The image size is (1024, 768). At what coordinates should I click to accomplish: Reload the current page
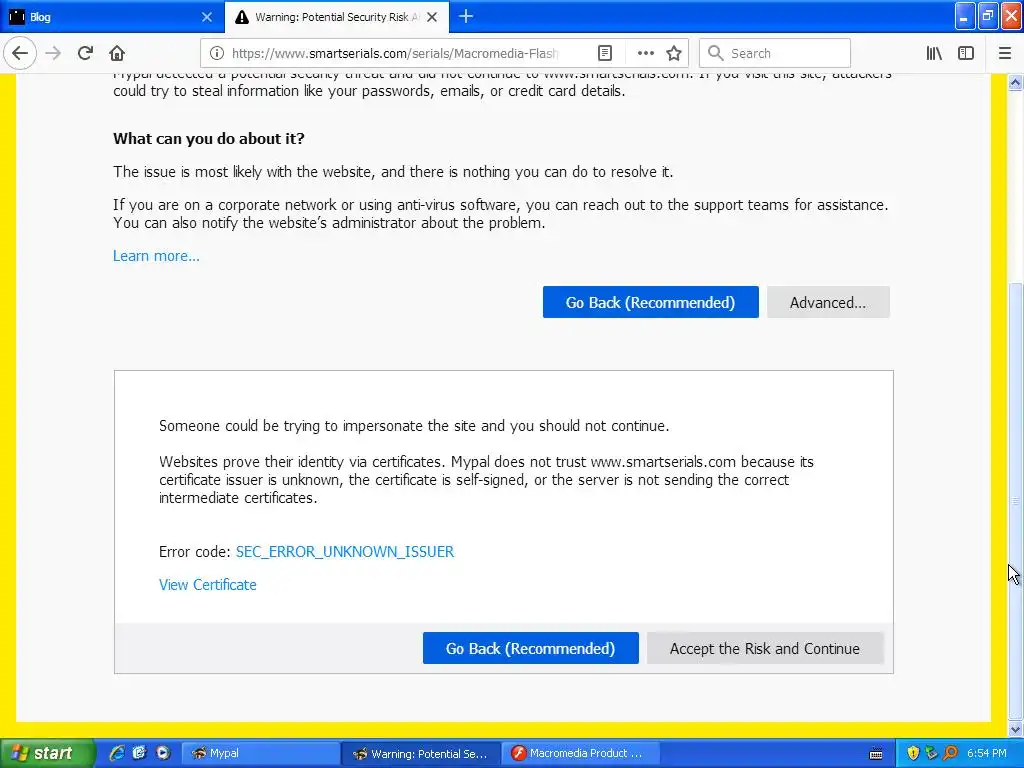pos(85,54)
